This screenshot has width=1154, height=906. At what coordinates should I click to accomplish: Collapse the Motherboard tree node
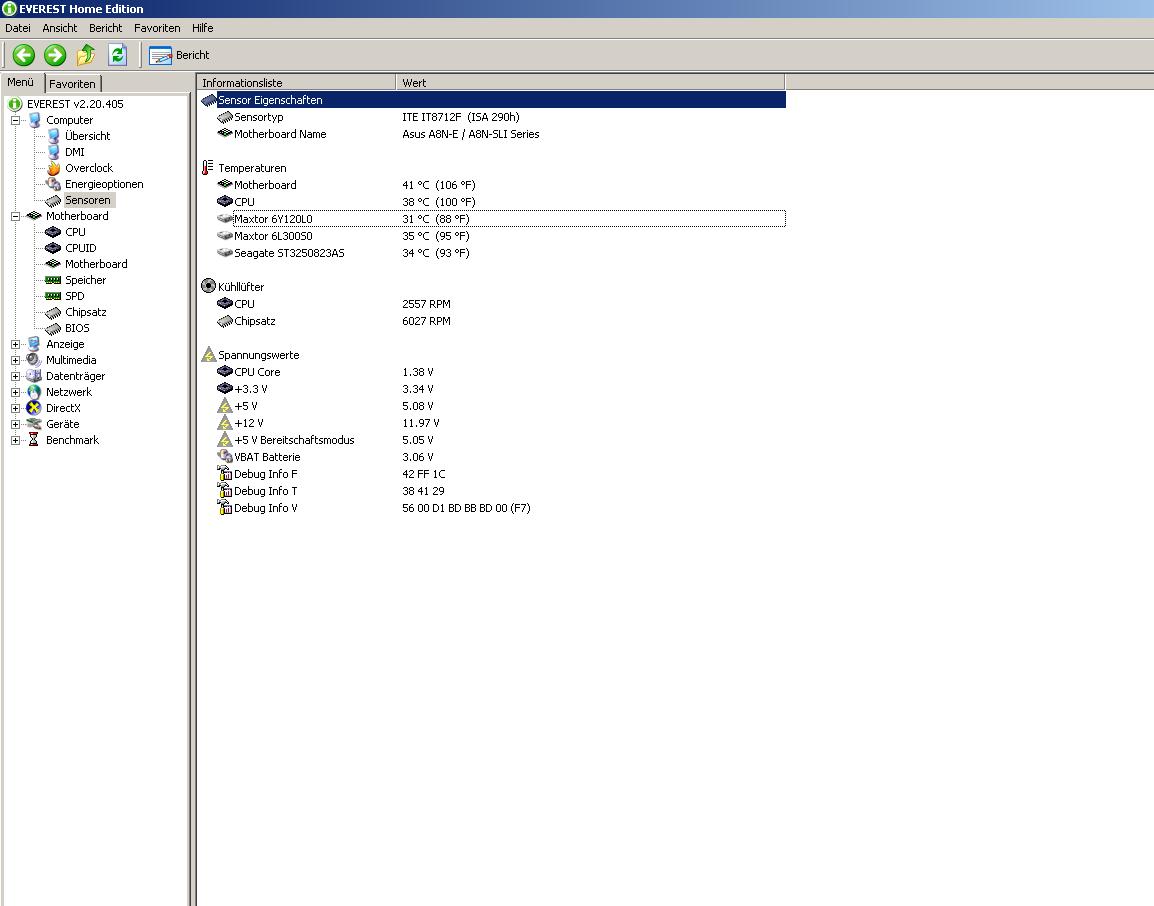click(15, 216)
